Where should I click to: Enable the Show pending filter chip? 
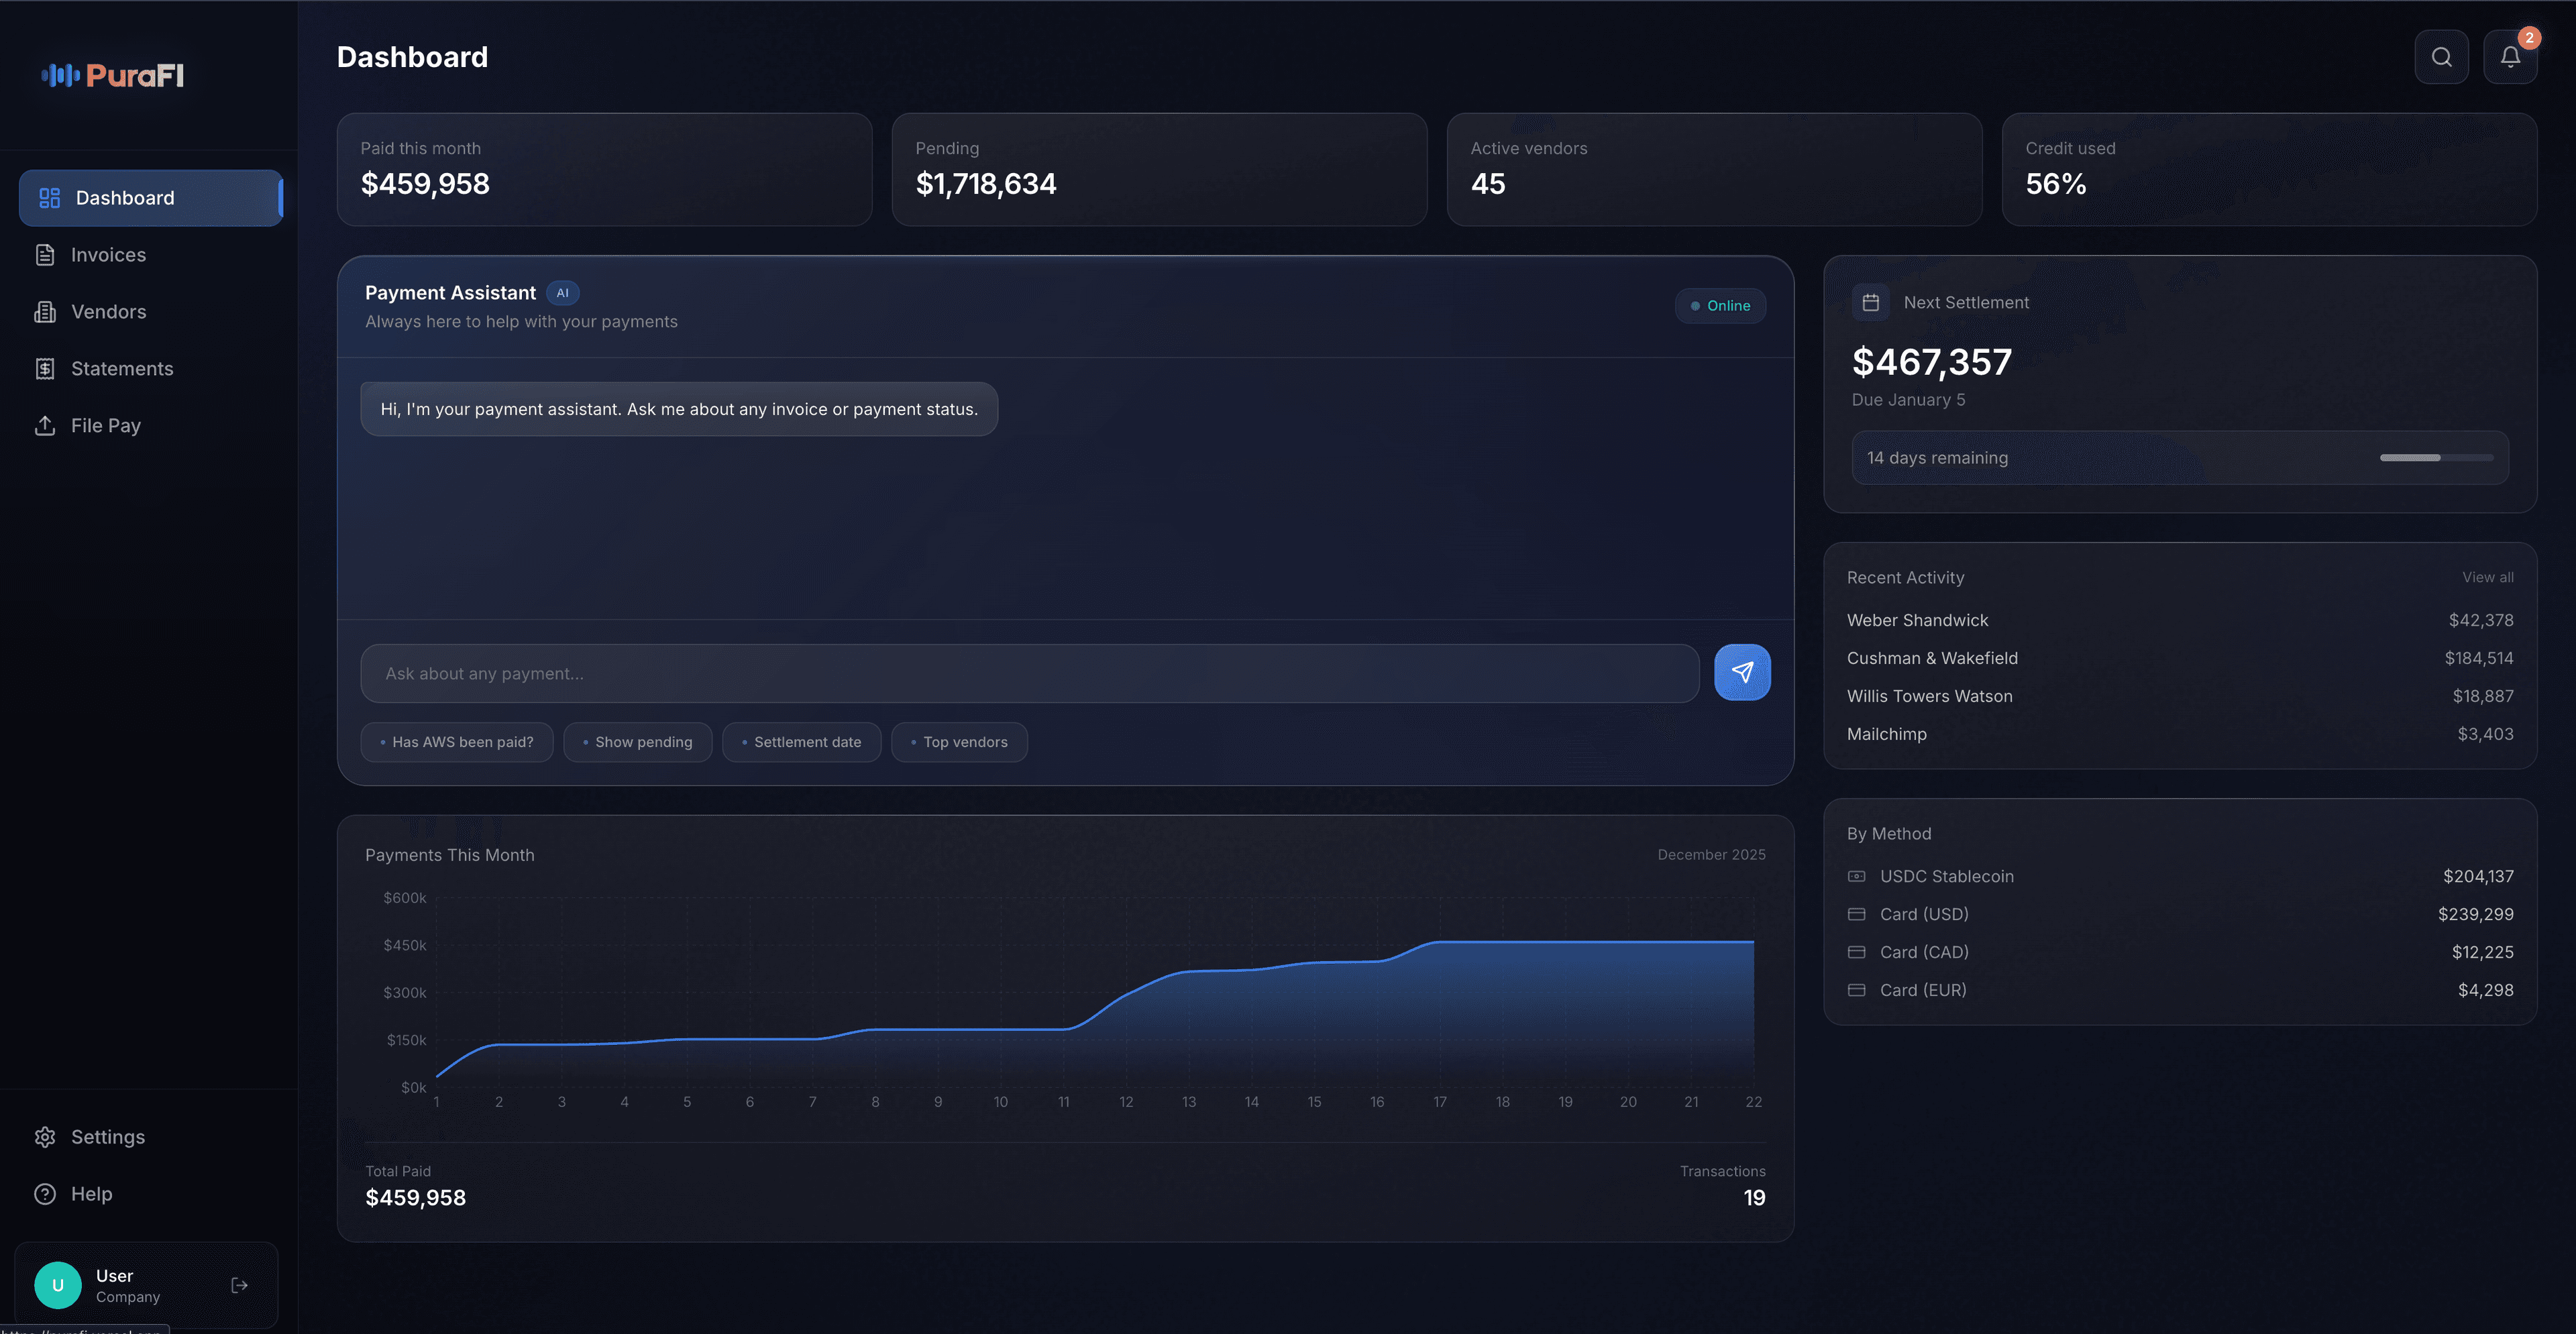637,742
